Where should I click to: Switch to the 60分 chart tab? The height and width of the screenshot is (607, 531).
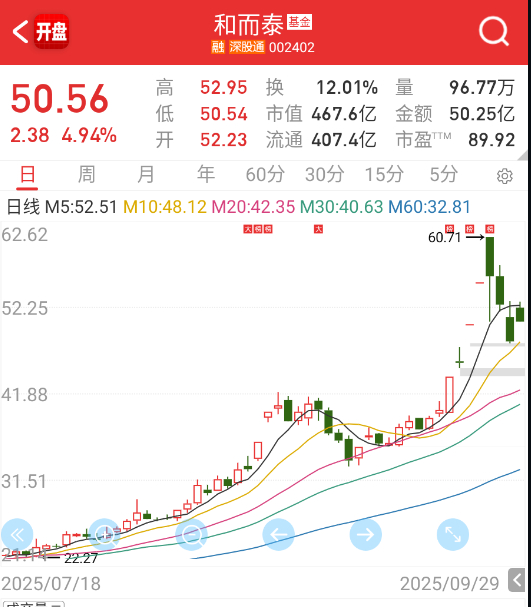click(x=265, y=175)
